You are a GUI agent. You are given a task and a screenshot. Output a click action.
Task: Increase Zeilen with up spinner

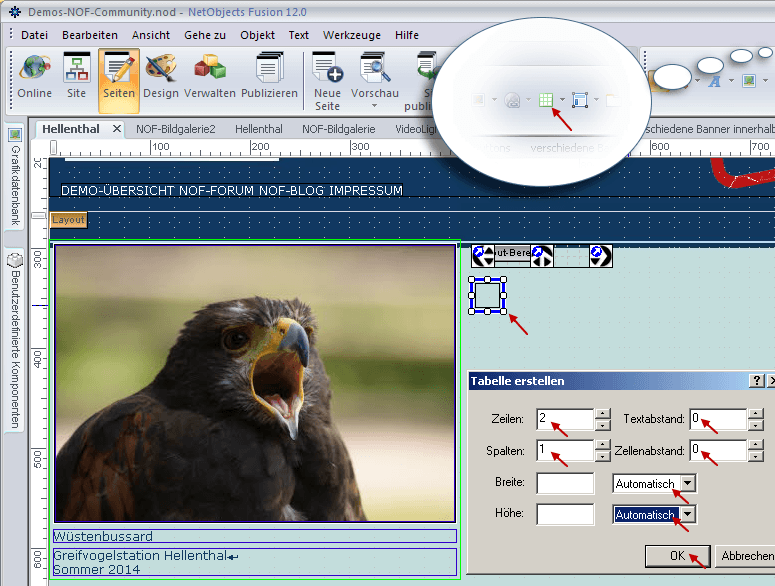pyautogui.click(x=603, y=414)
